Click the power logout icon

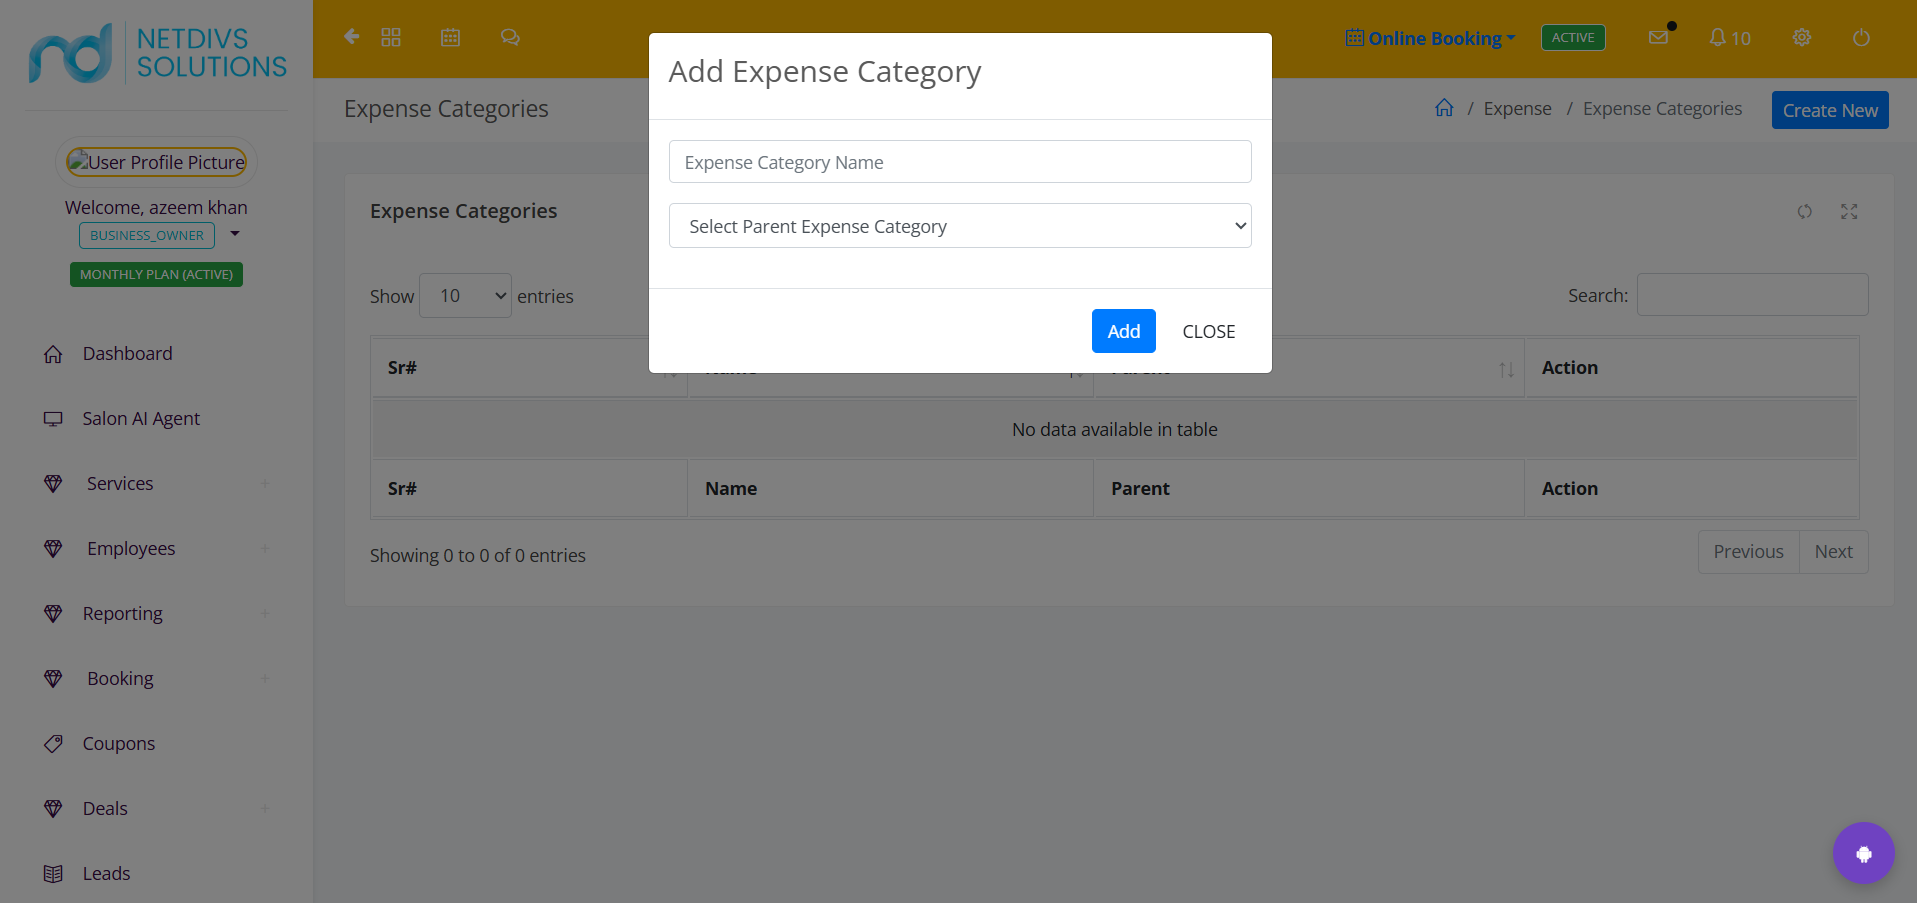pyautogui.click(x=1861, y=37)
